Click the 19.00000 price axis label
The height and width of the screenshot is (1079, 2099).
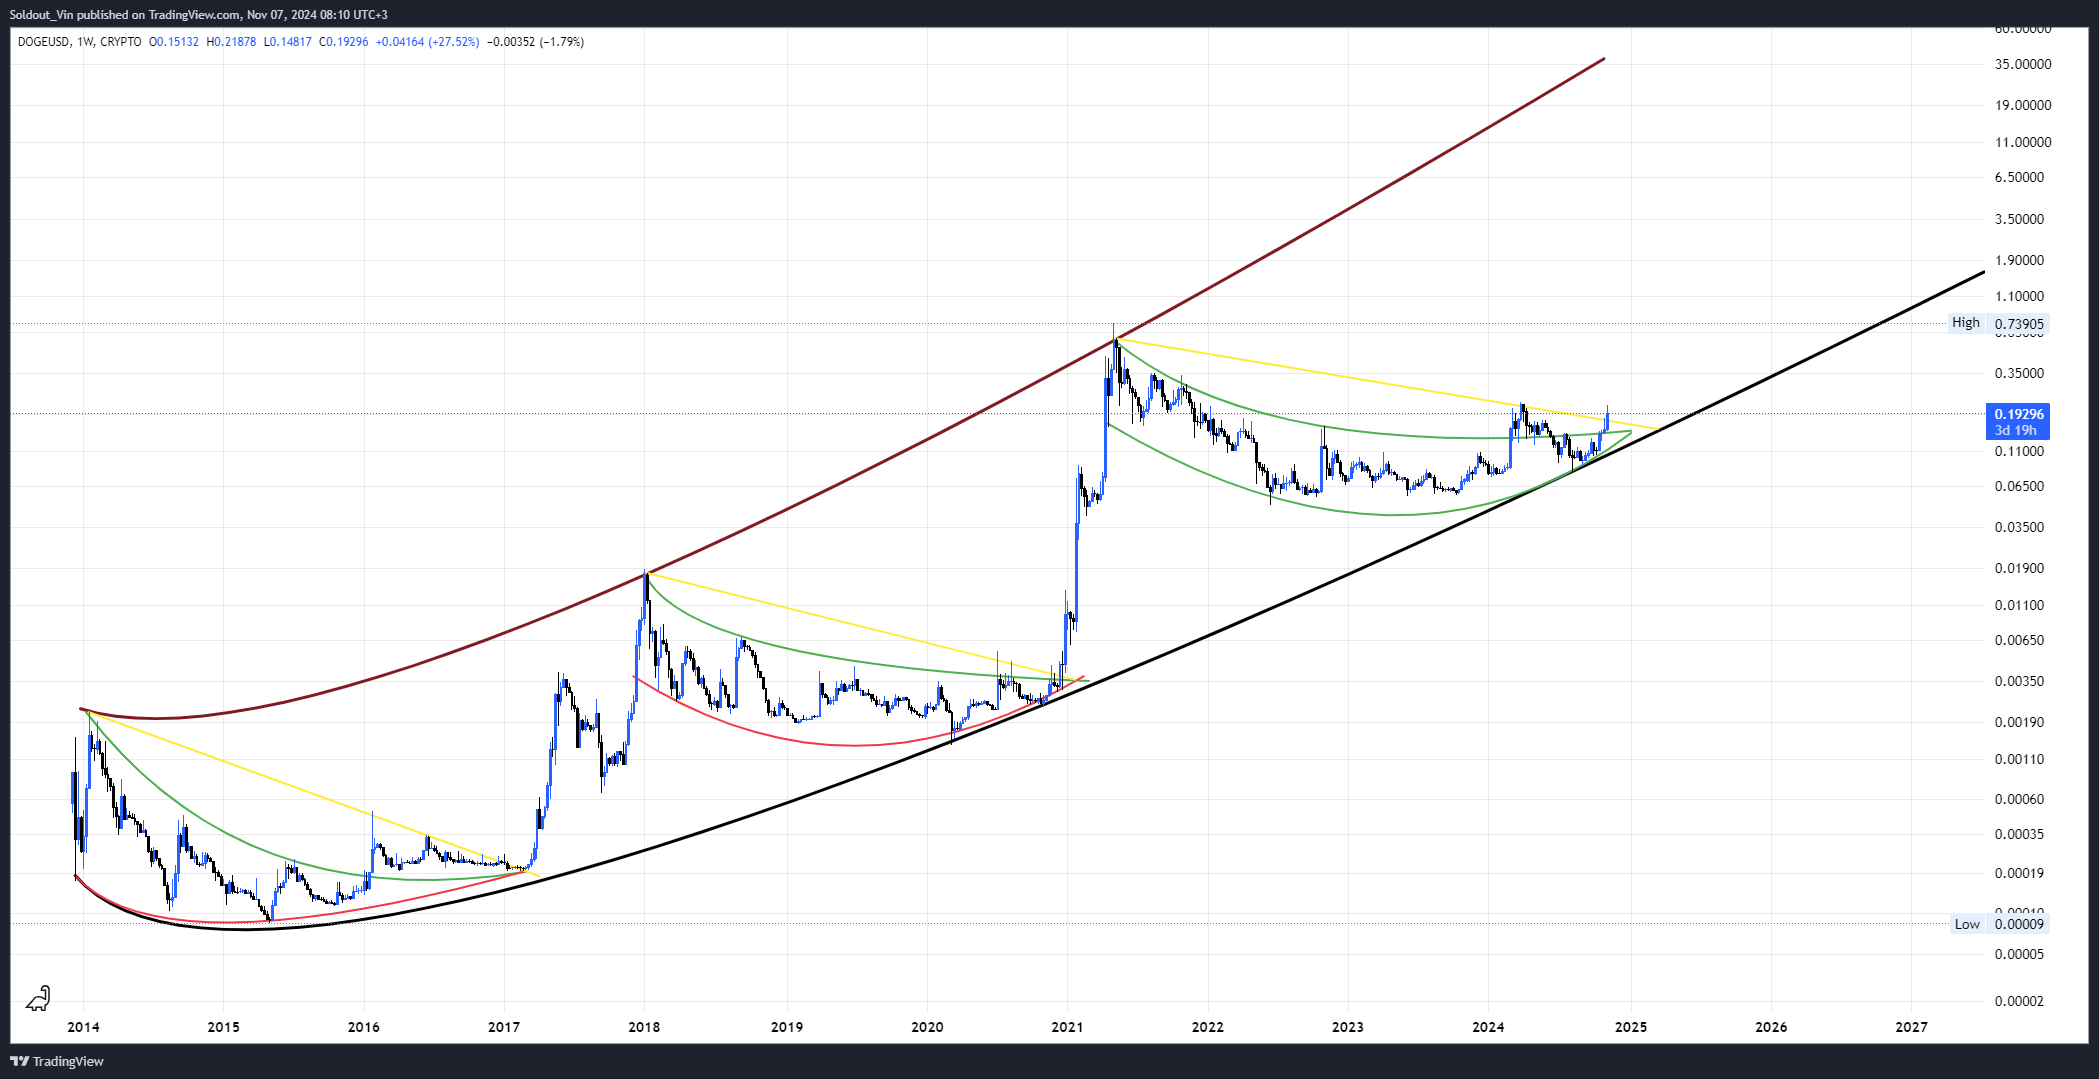click(x=2023, y=105)
